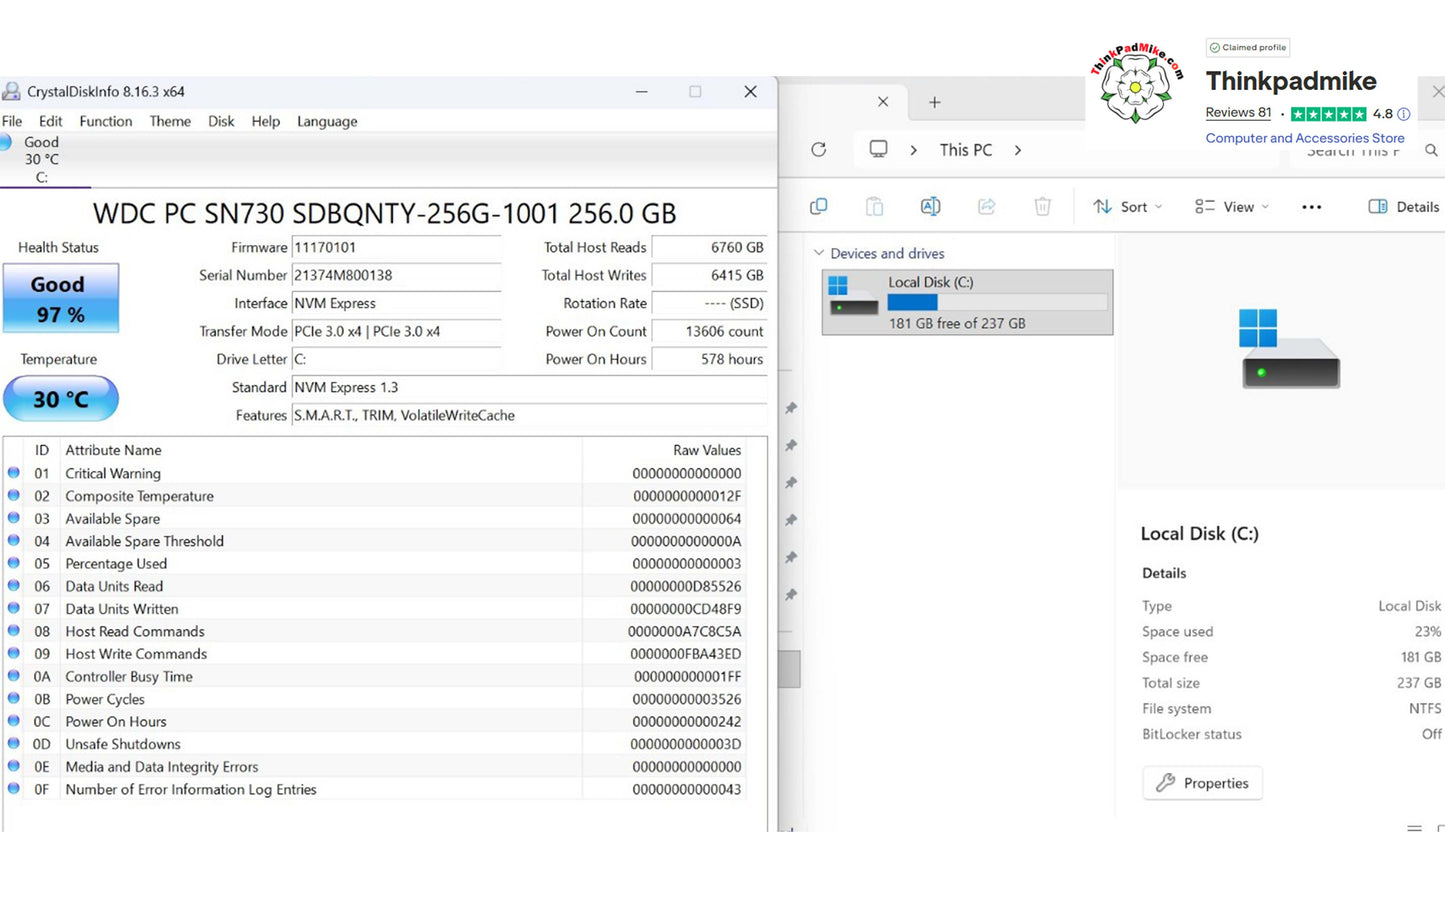Click the Properties button
This screenshot has width=1445, height=908.
1202,783
